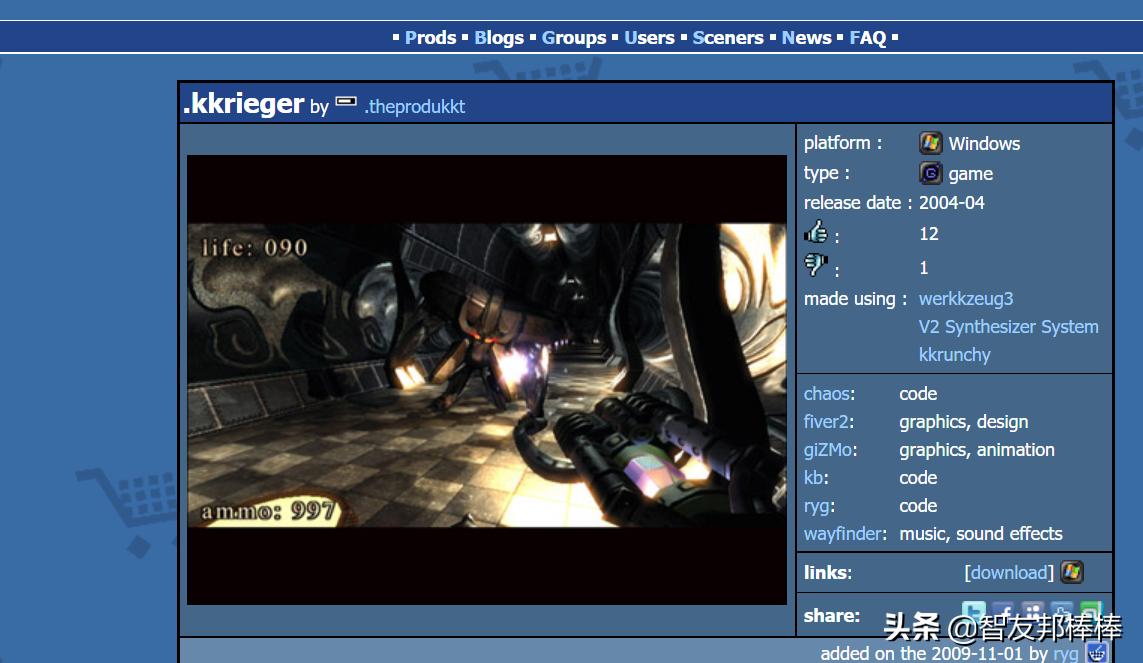1143x663 pixels.
Task: Click the thumbs up icon
Action: (816, 232)
